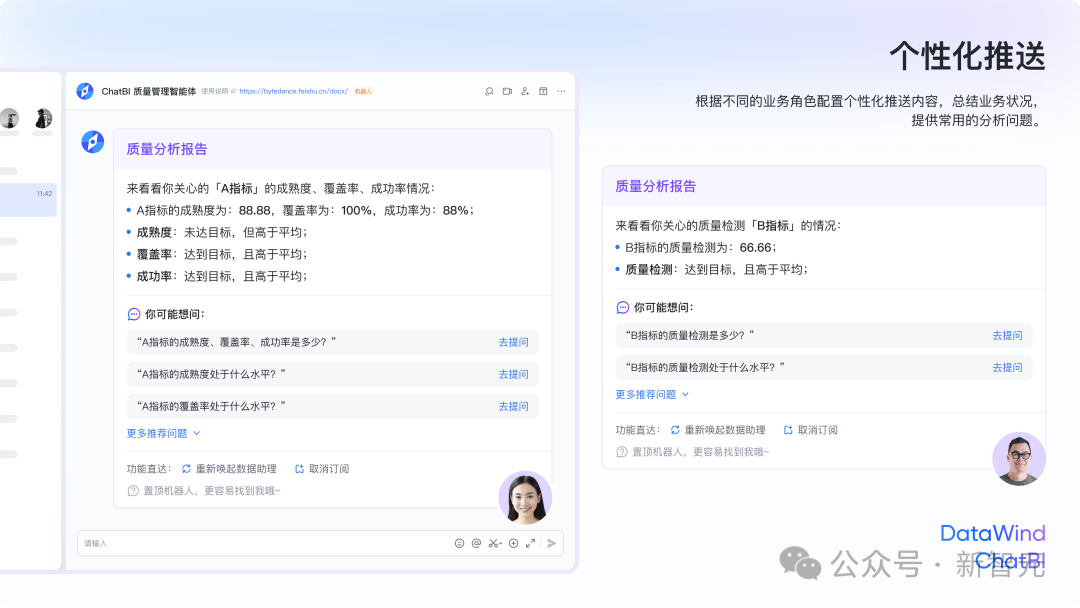The image size is (1080, 608).
Task: Click 重新唤起数据助理 text in left card
Action: [236, 469]
